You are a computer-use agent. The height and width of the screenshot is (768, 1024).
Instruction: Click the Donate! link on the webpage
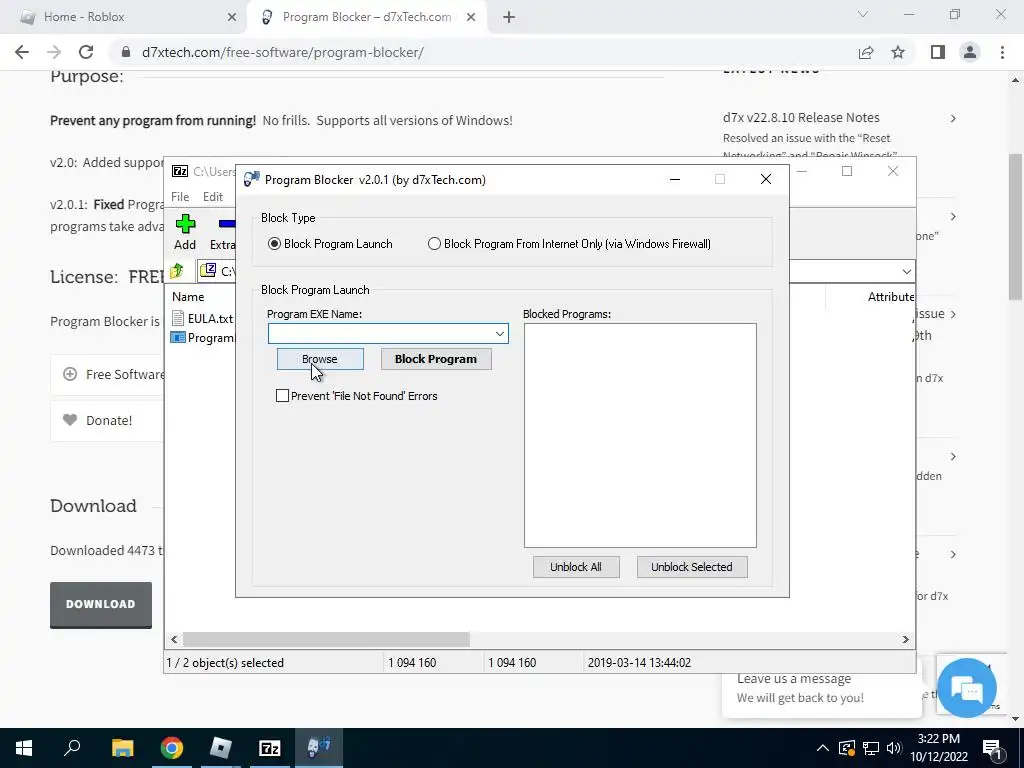pos(109,421)
